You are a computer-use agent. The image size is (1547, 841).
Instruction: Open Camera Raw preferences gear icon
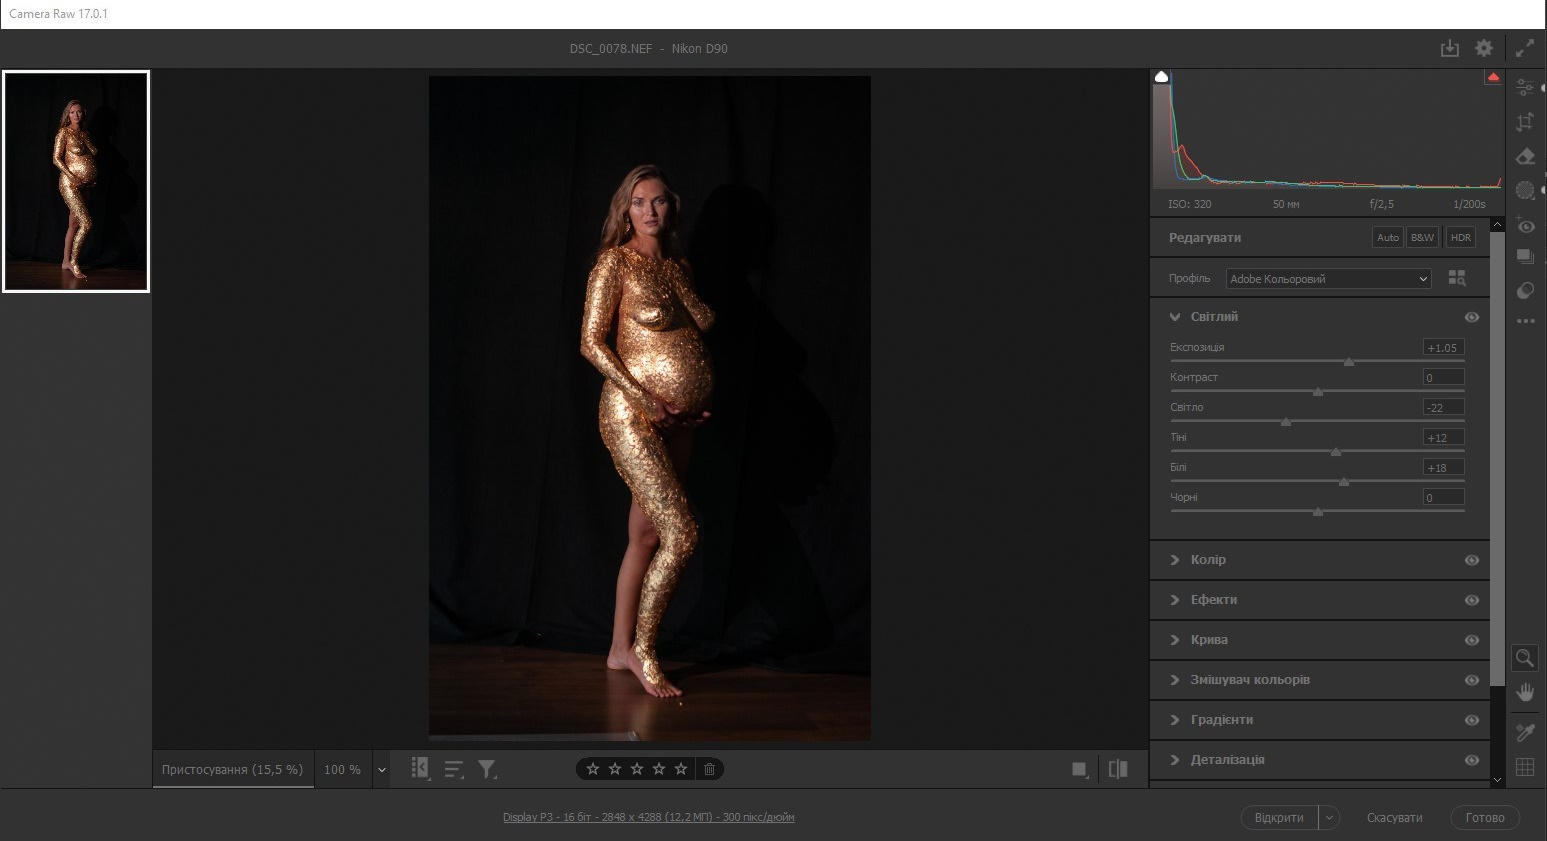1484,48
